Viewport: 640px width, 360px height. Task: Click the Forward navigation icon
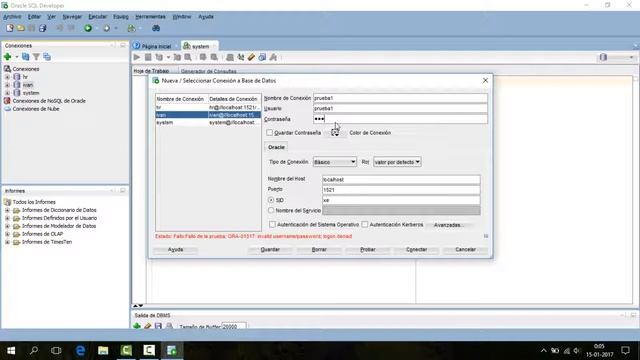[107, 28]
